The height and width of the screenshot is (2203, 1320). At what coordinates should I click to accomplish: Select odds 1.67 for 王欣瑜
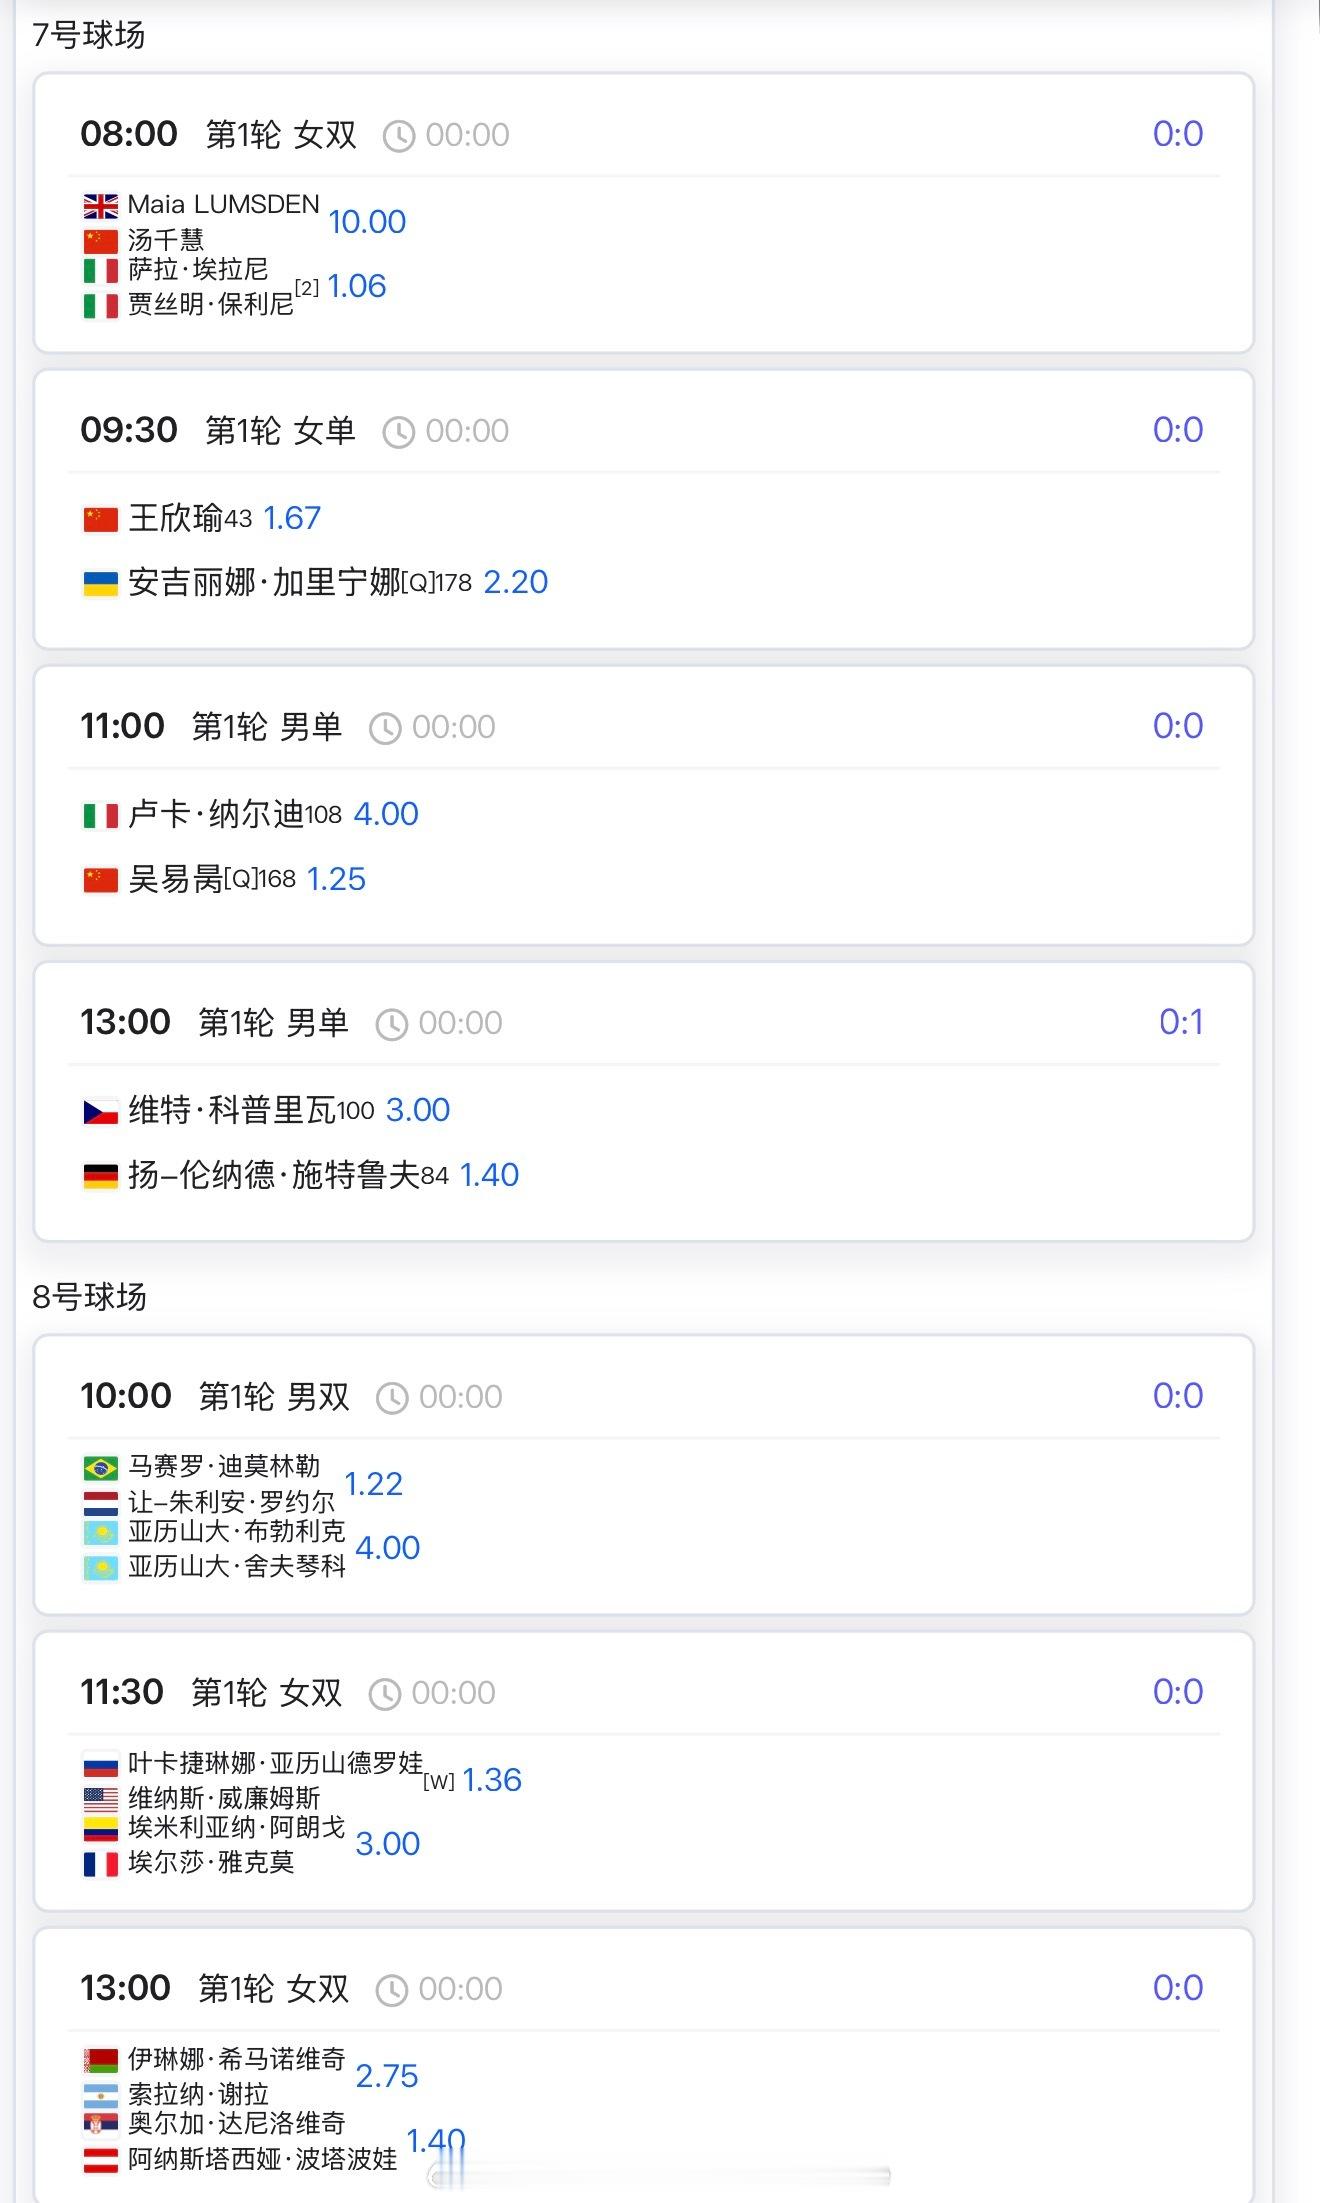click(292, 518)
